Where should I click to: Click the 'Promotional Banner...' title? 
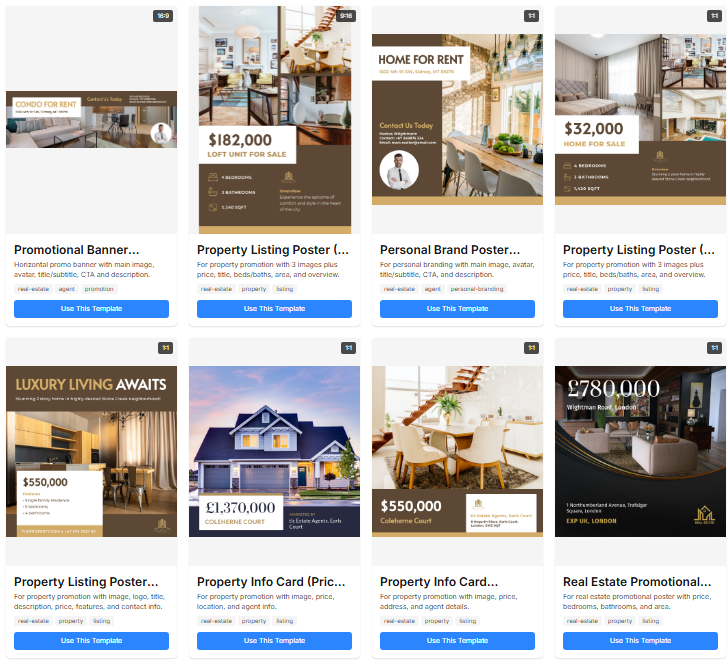77,250
